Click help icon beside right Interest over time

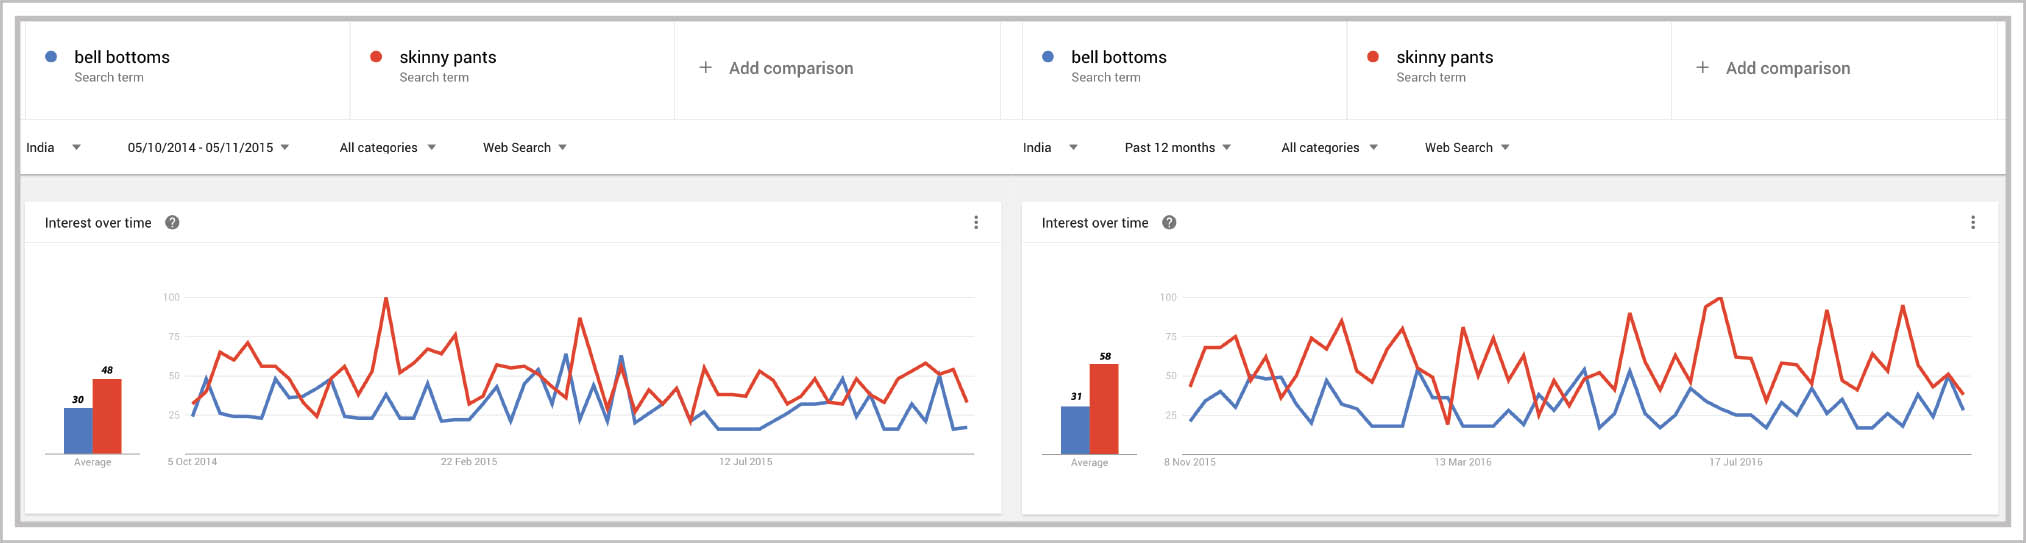pos(1169,223)
